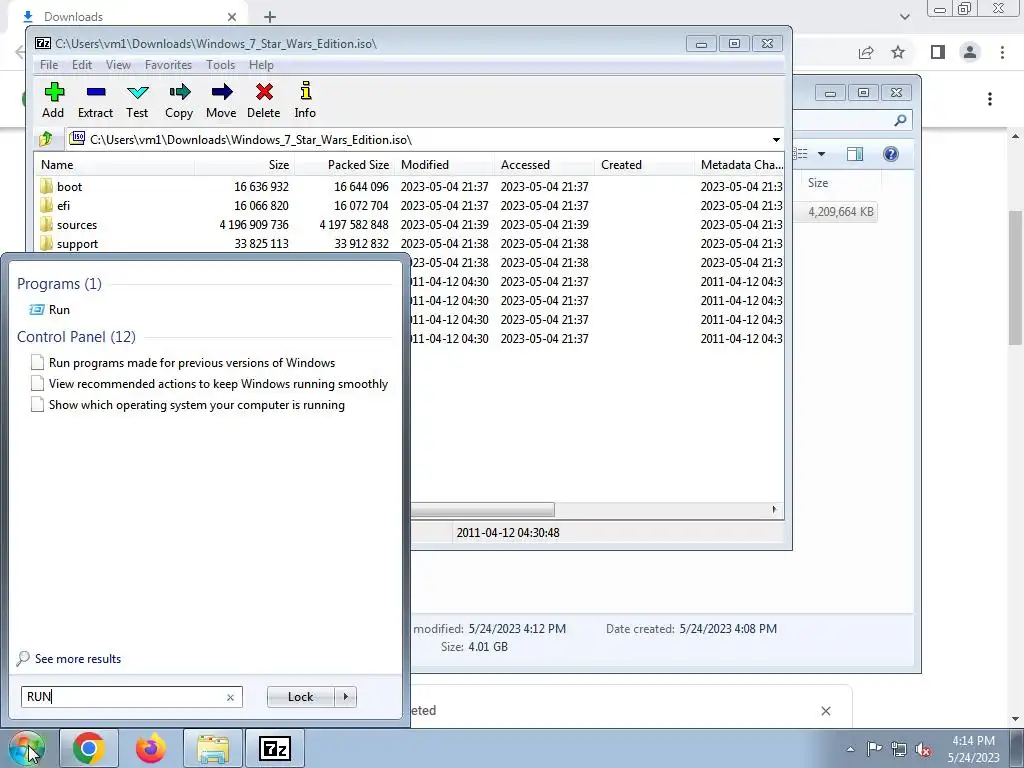Screen dimensions: 1024x768
Task: Click the network tray icon
Action: click(x=899, y=749)
